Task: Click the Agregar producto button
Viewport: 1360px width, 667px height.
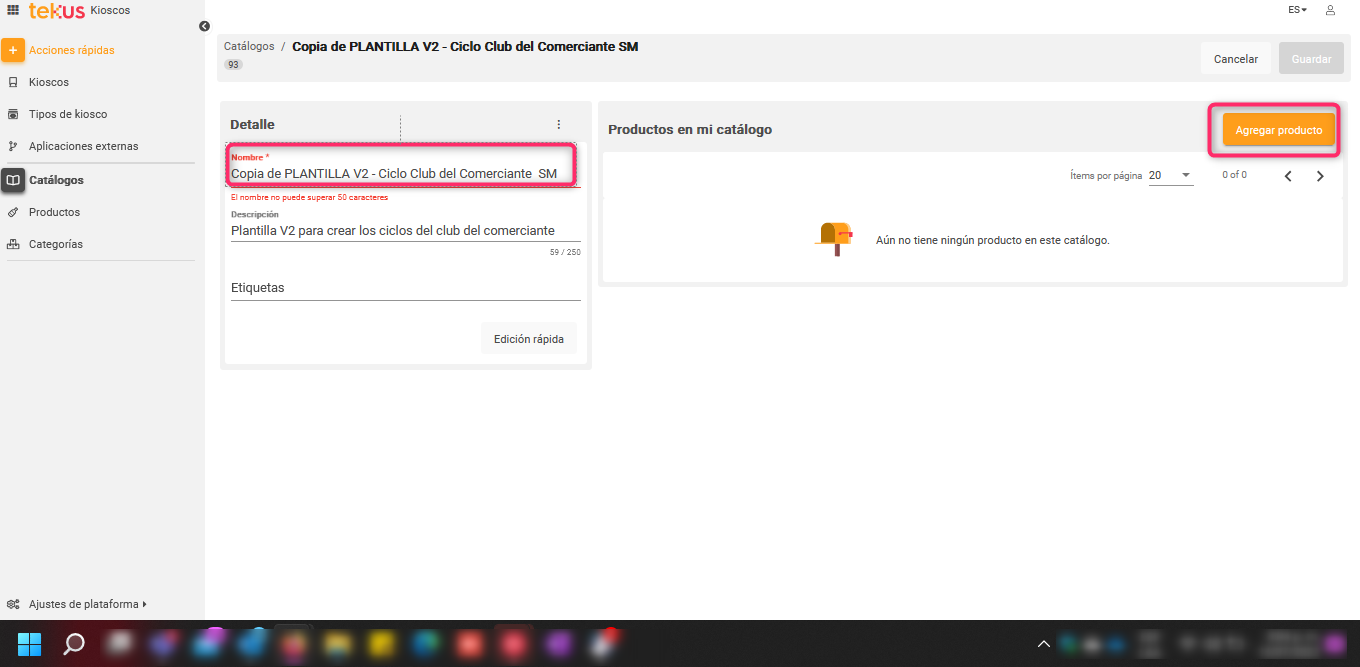Action: (1278, 130)
